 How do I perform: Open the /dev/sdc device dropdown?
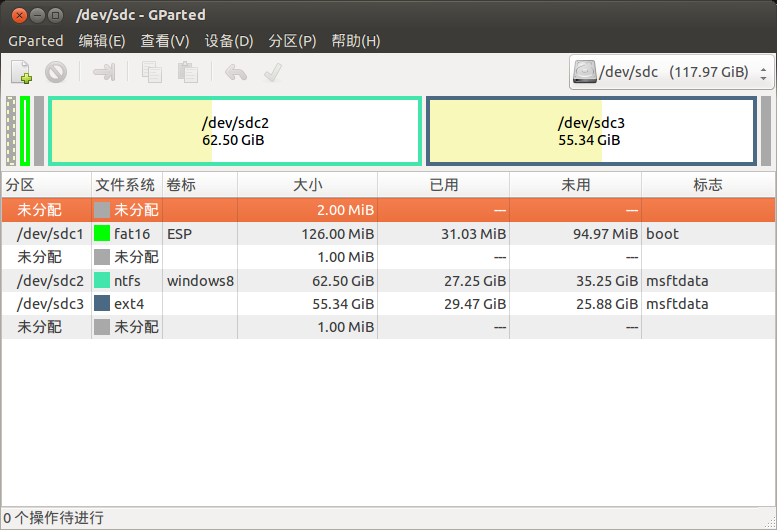pyautogui.click(x=671, y=72)
